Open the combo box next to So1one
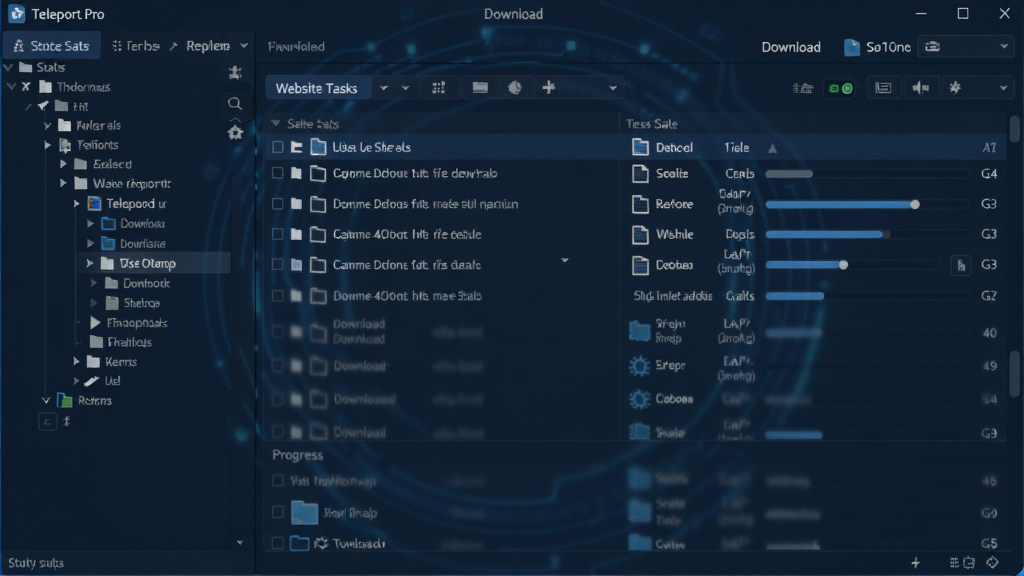This screenshot has width=1024, height=576. pyautogui.click(x=967, y=47)
